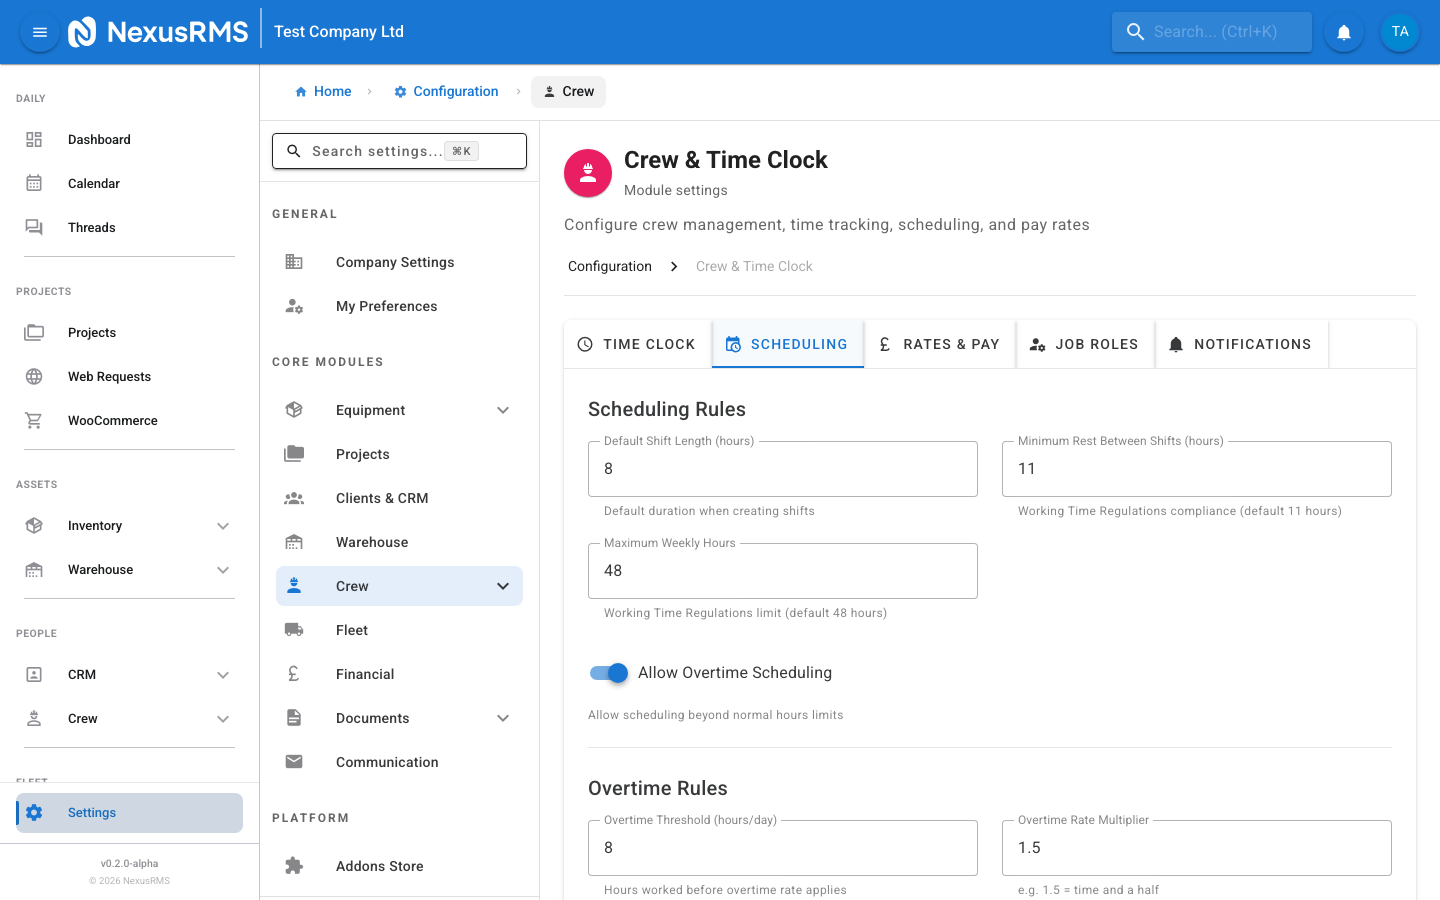Switch to the Rates & Pay tab
Viewport: 1440px width, 900px height.
click(939, 344)
